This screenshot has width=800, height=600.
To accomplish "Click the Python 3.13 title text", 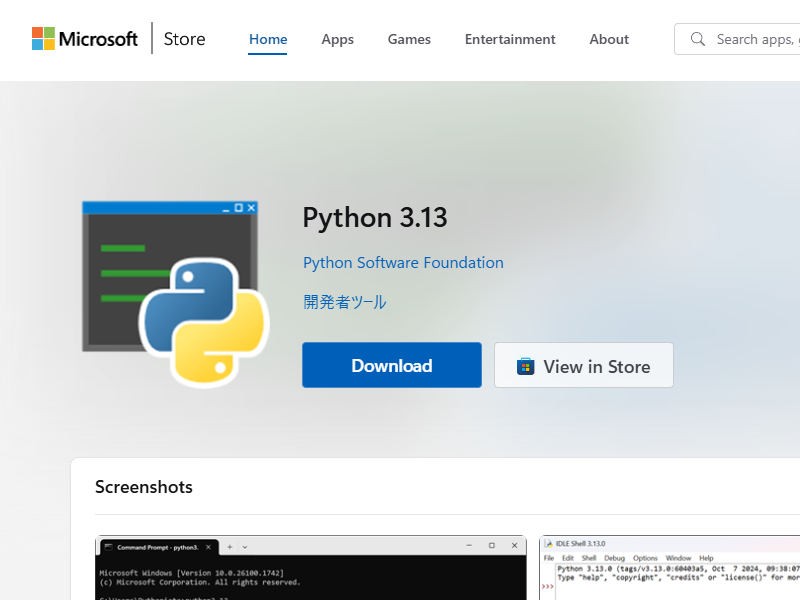I will pyautogui.click(x=374, y=217).
